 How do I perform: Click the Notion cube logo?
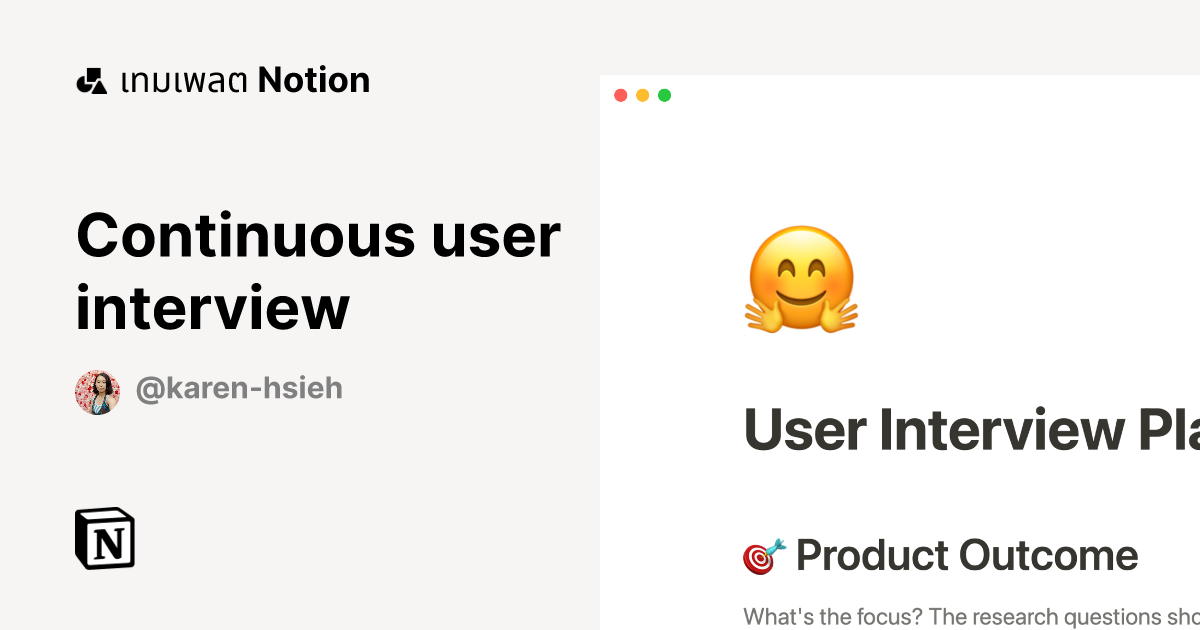click(x=103, y=540)
